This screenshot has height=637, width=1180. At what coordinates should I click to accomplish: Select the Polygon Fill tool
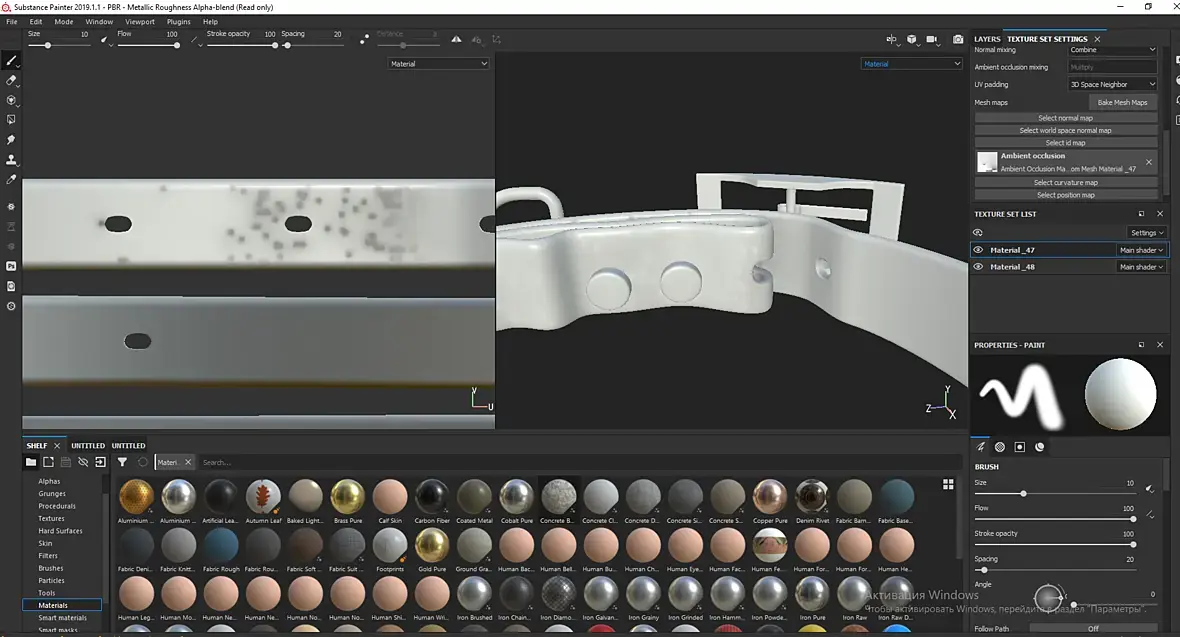coord(11,120)
